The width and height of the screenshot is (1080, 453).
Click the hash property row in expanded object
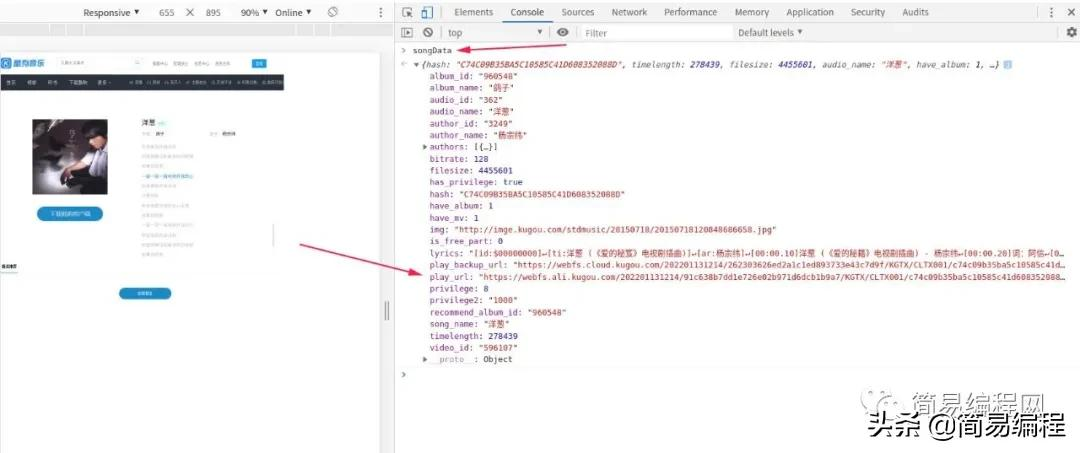pyautogui.click(x=527, y=194)
